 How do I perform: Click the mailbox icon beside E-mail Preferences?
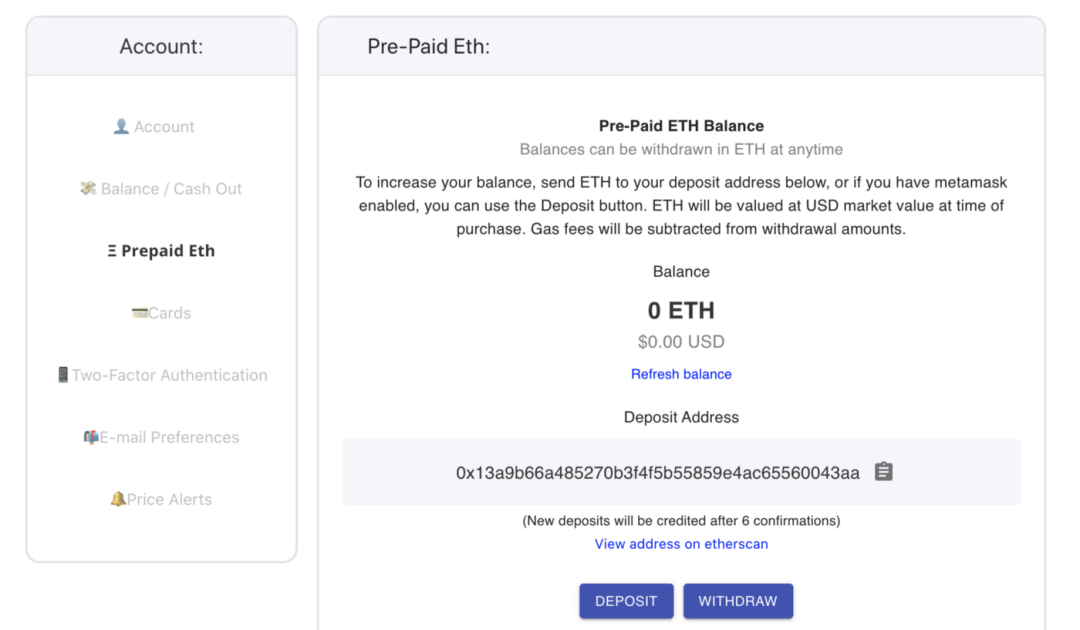[90, 437]
